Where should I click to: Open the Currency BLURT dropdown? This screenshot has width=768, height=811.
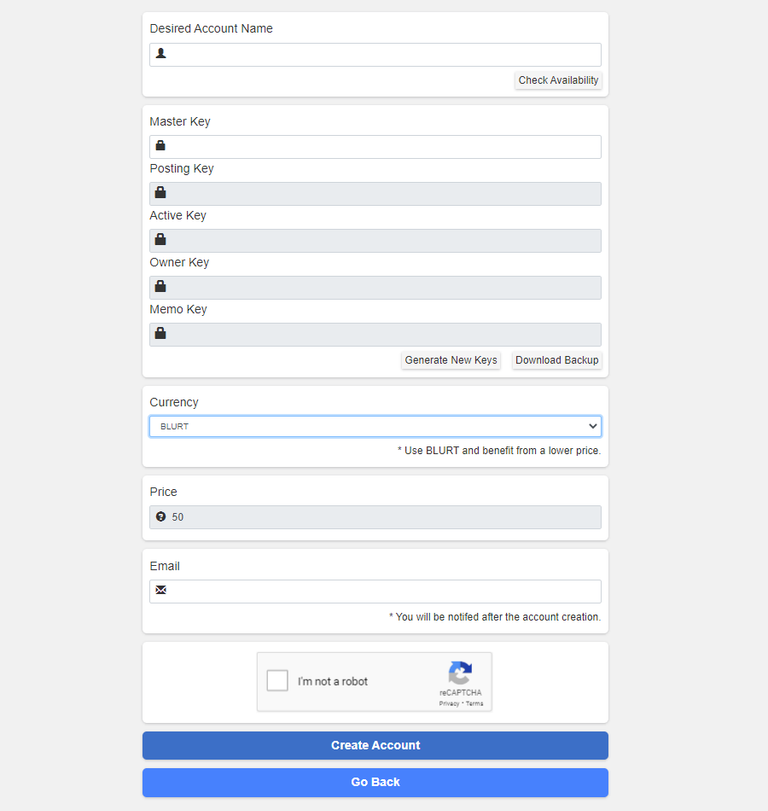[x=375, y=426]
